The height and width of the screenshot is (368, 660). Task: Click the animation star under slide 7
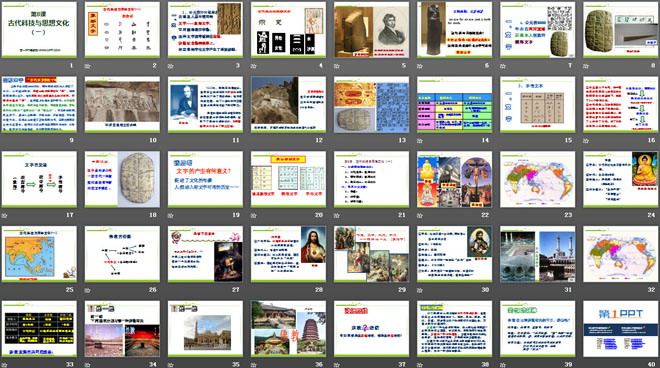coord(503,66)
